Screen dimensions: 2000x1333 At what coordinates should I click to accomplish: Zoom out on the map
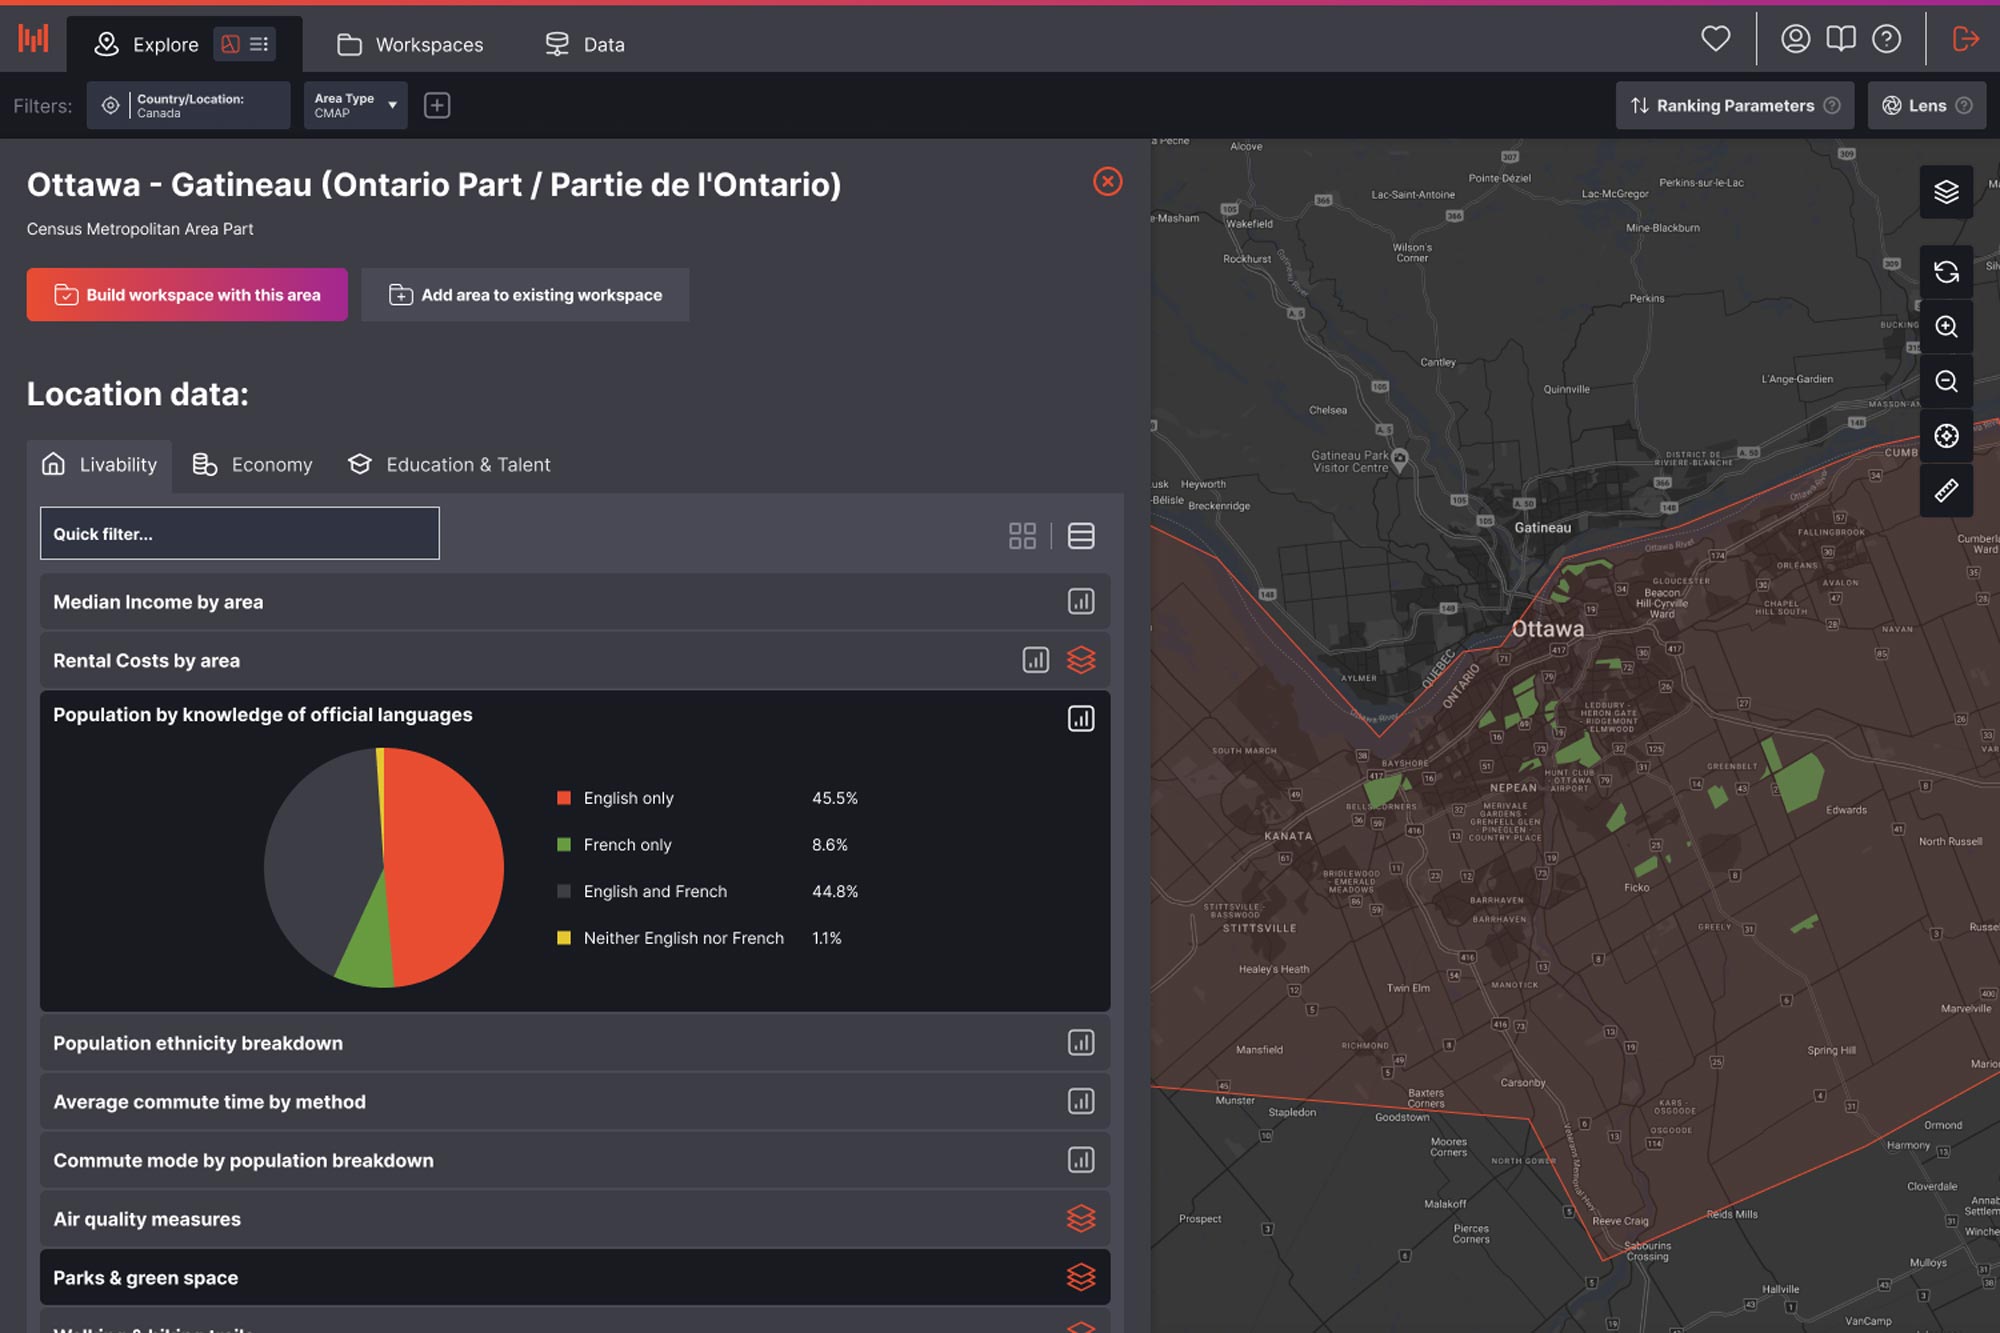pos(1946,381)
